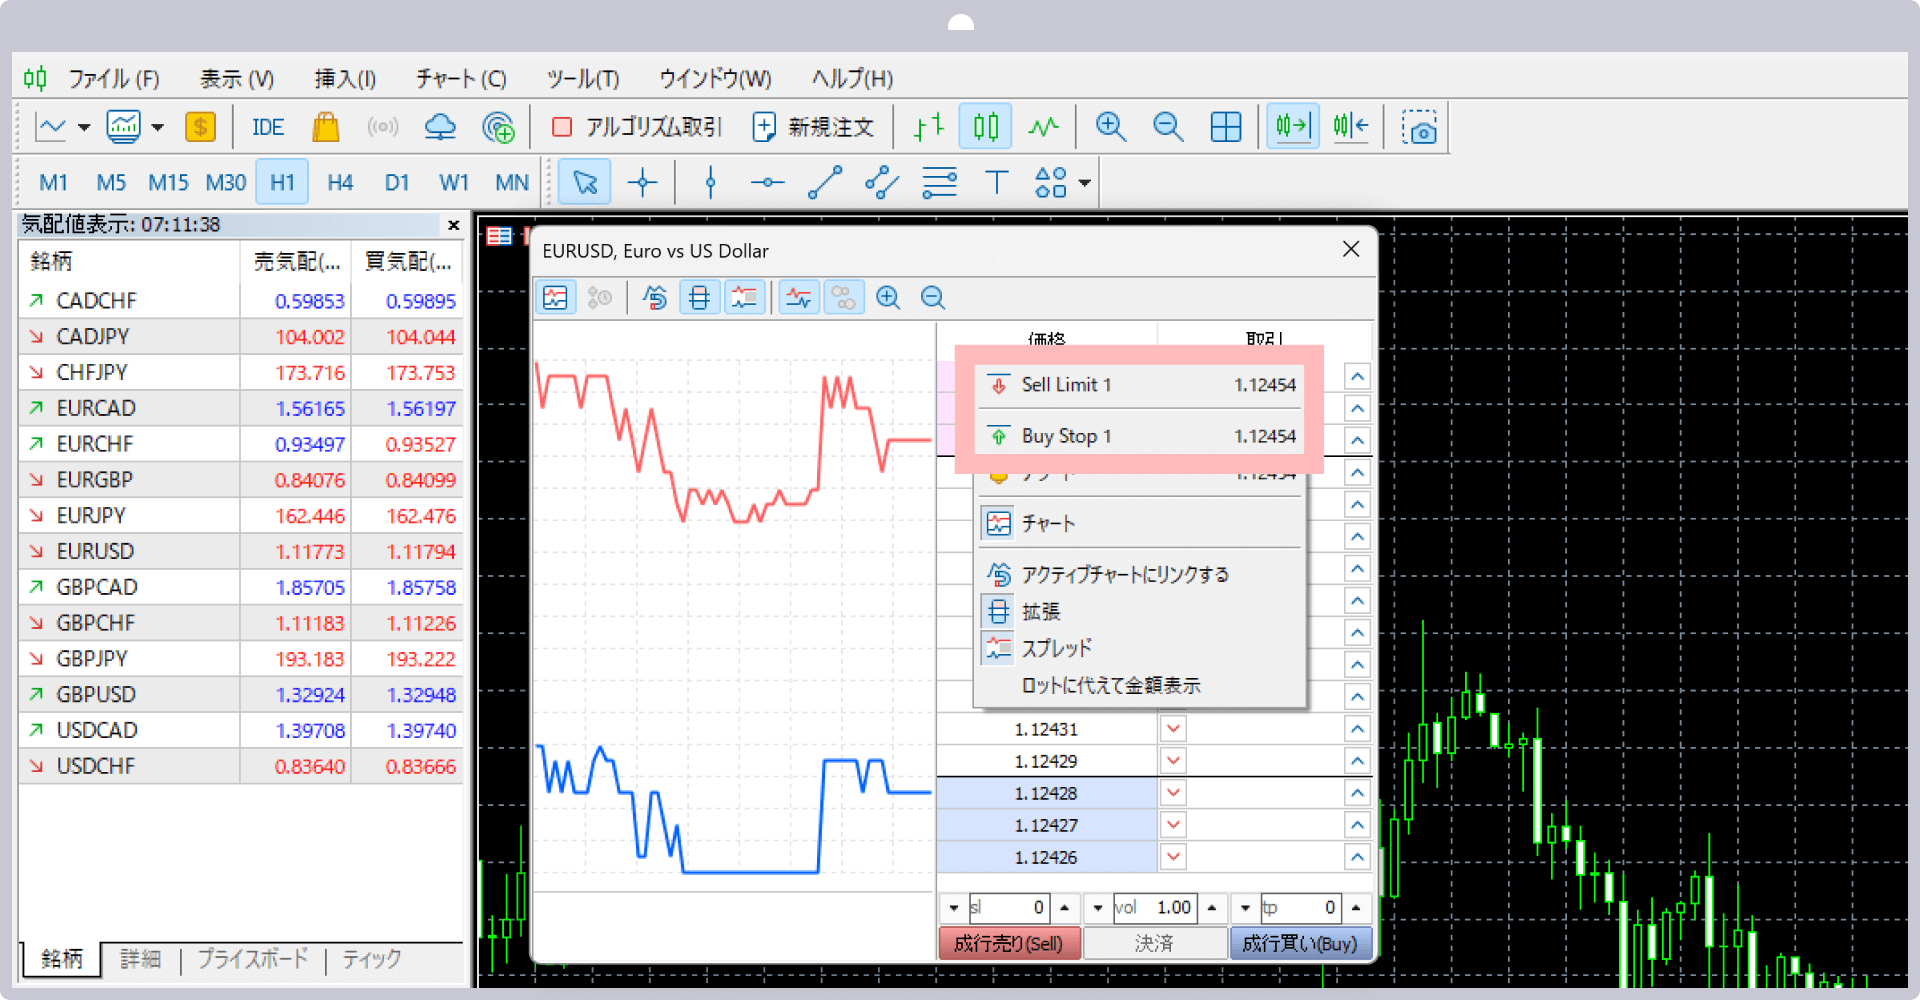This screenshot has height=1000, width=1920.
Task: Tile the chart windows
Action: [x=1225, y=126]
